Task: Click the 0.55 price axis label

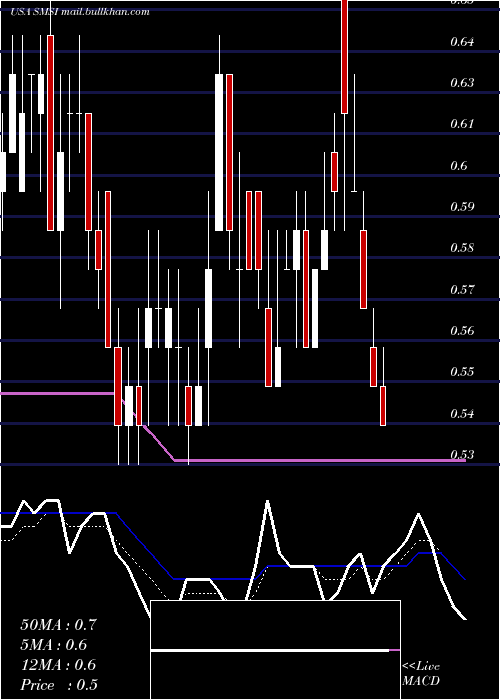Action: point(462,372)
